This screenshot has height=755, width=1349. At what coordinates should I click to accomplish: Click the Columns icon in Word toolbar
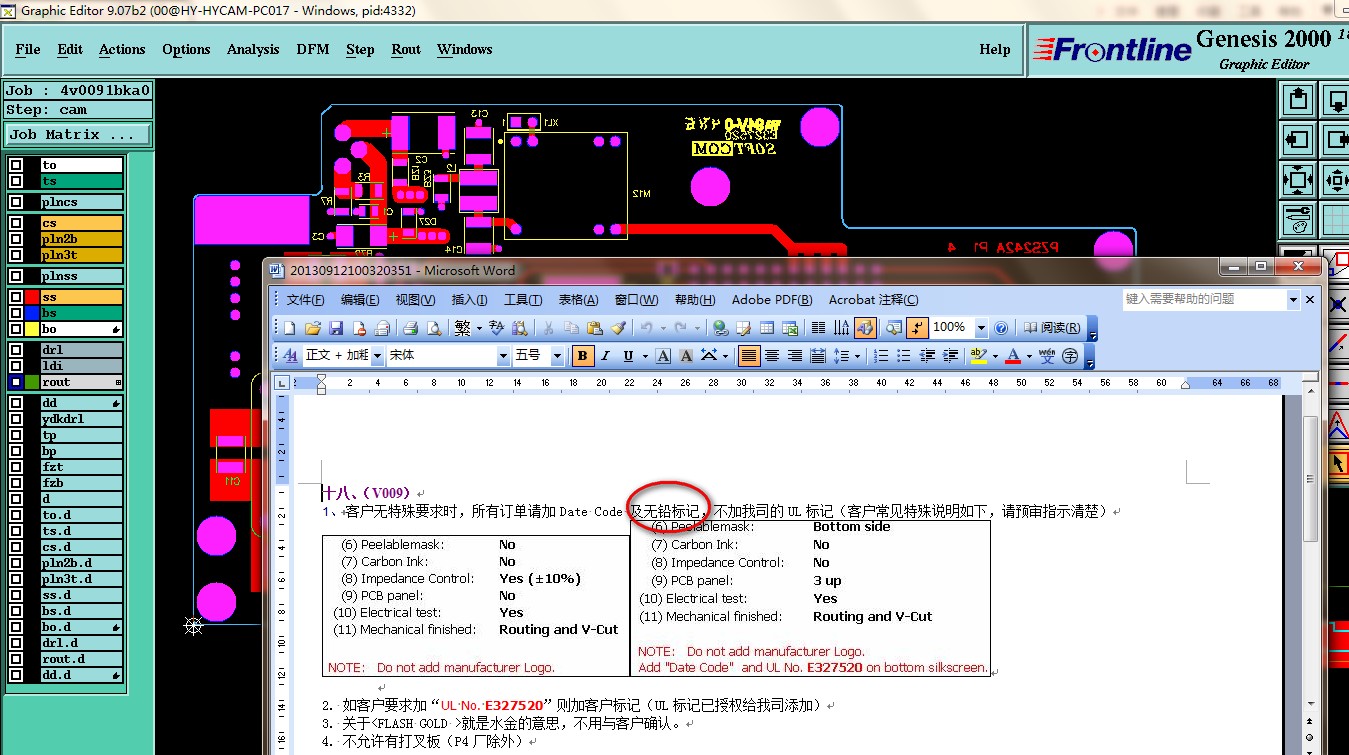click(818, 328)
